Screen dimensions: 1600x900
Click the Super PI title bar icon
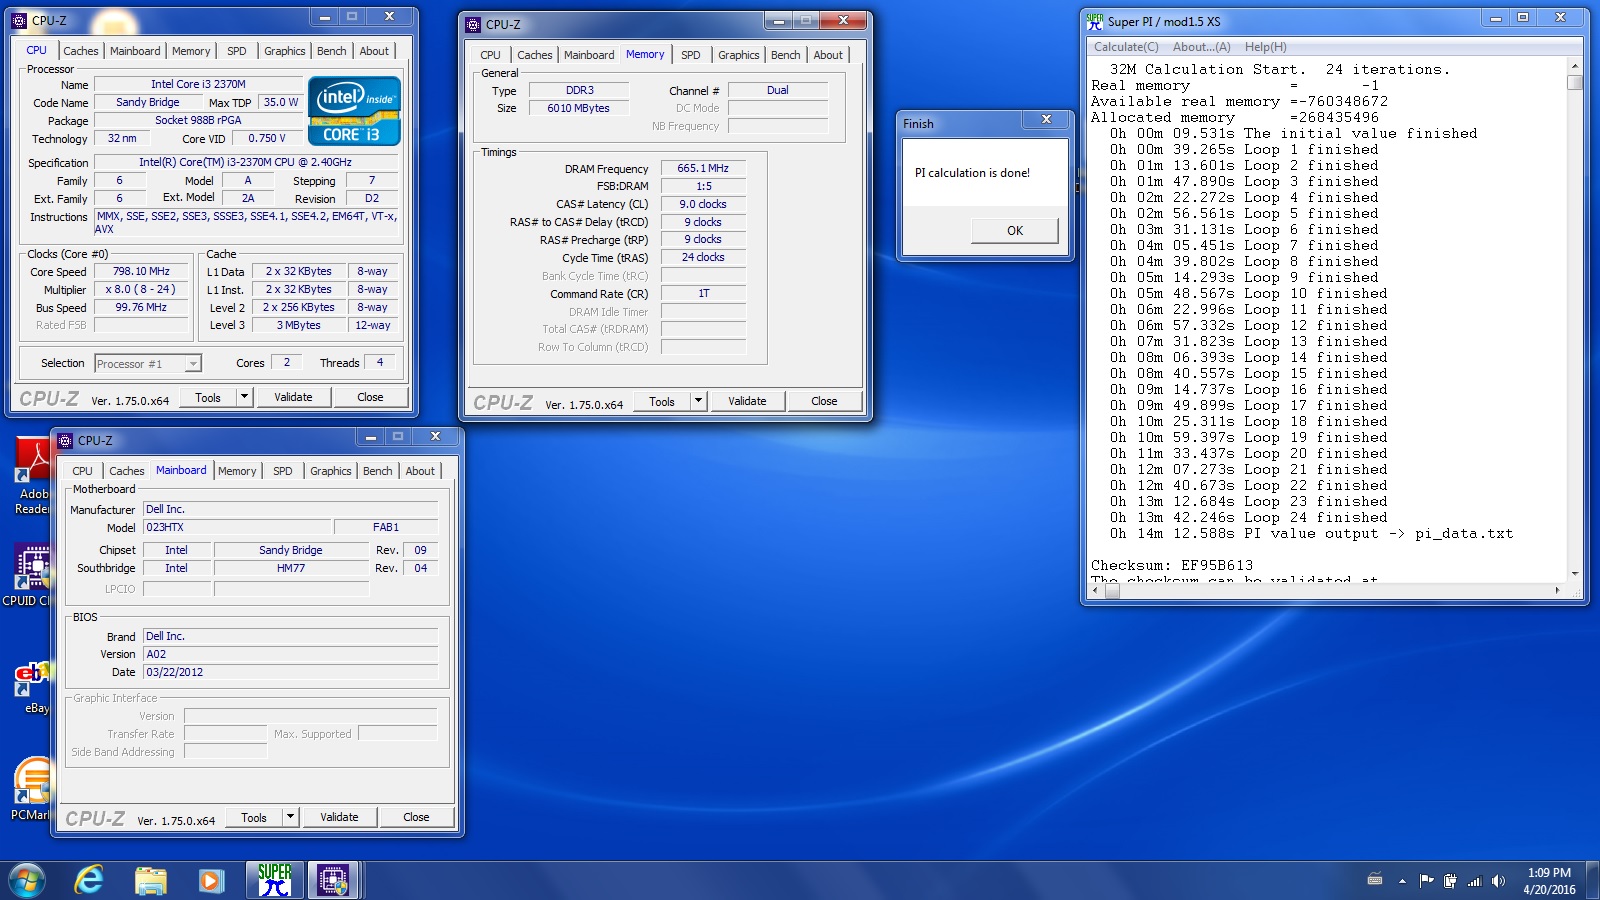pyautogui.click(x=1095, y=21)
